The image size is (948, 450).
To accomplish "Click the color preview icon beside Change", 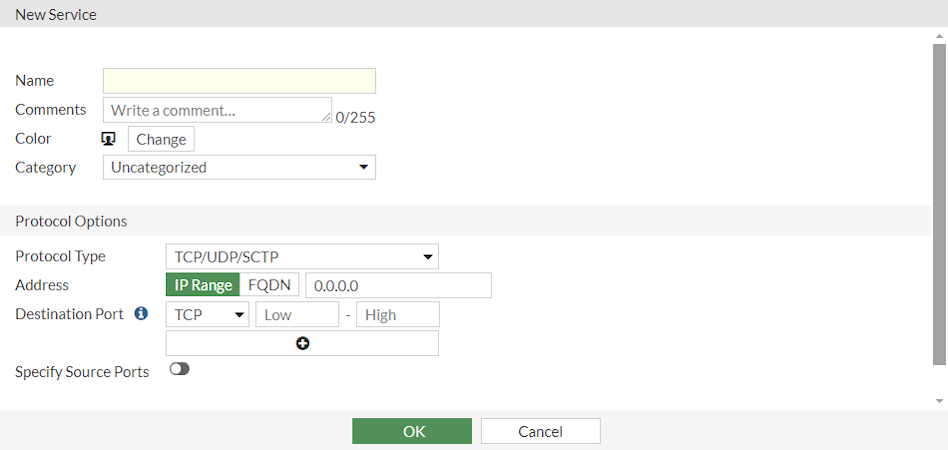I will tap(109, 139).
